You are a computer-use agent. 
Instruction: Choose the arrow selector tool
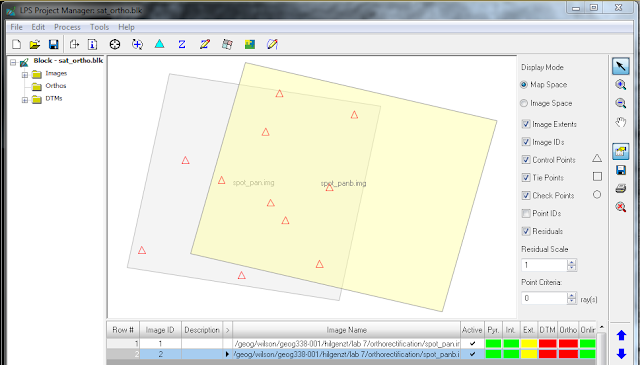click(x=621, y=66)
